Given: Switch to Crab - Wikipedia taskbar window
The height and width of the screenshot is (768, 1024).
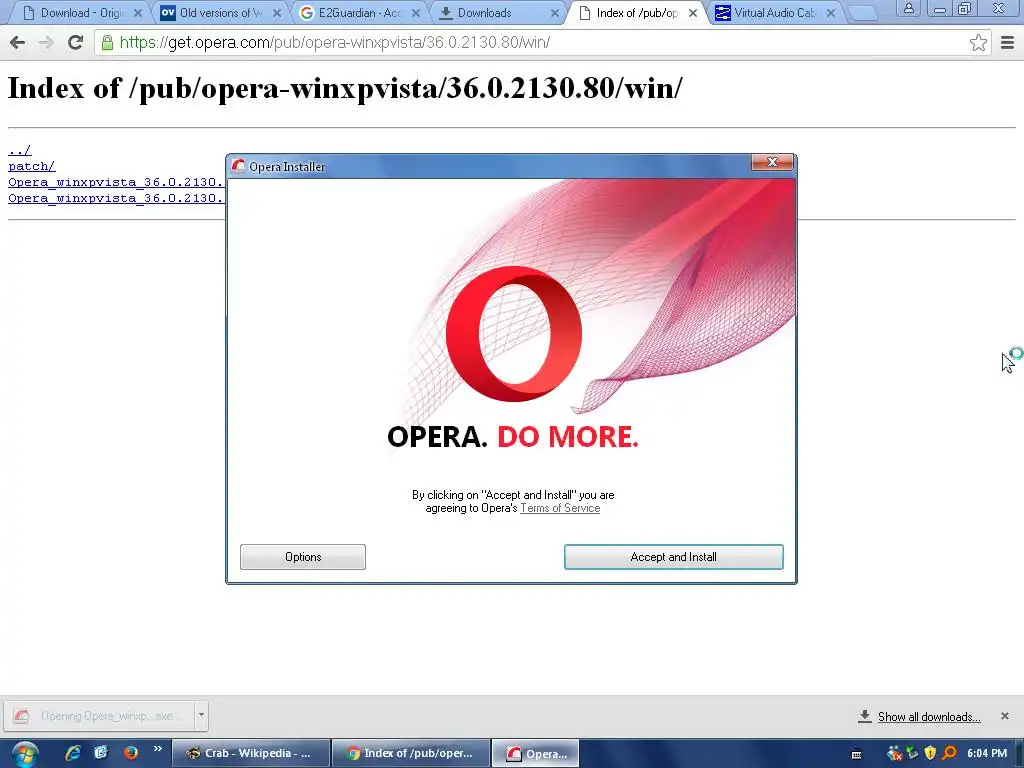Looking at the screenshot, I should point(251,754).
